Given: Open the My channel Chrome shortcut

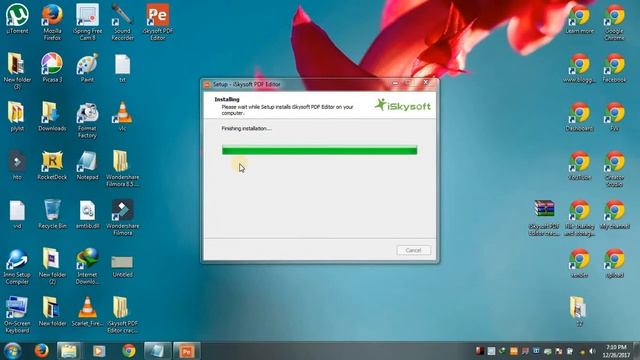Looking at the screenshot, I should click(x=614, y=214).
